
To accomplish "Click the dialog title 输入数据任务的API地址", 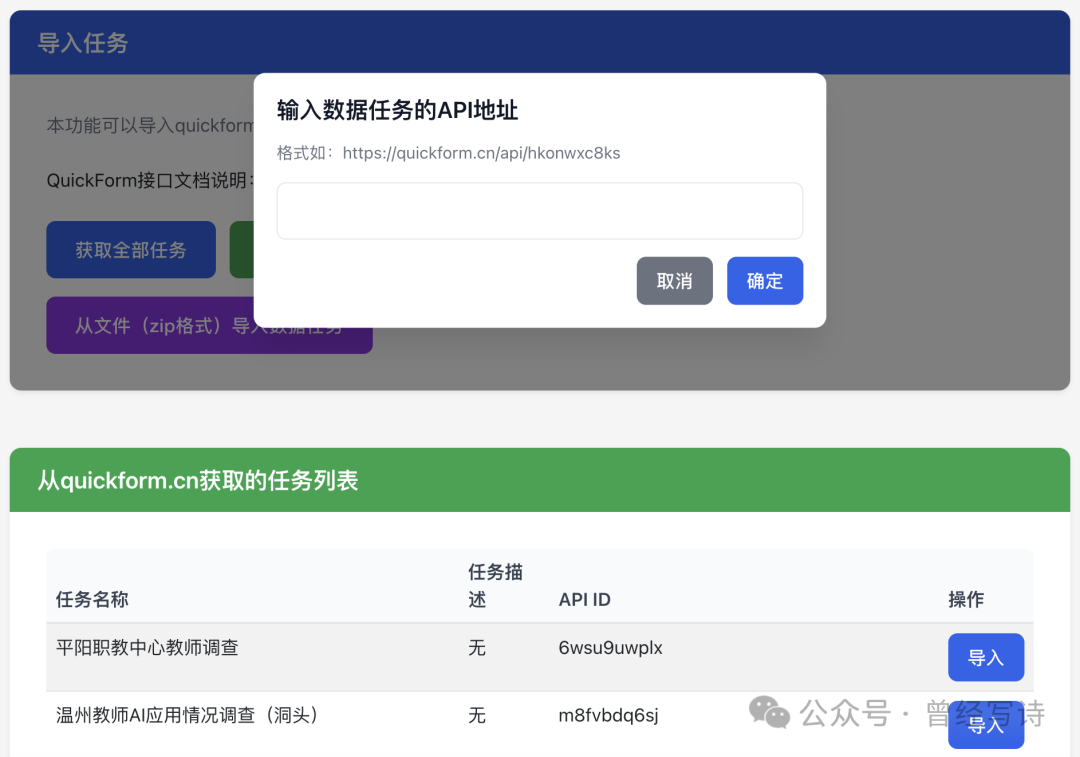I will tap(397, 110).
